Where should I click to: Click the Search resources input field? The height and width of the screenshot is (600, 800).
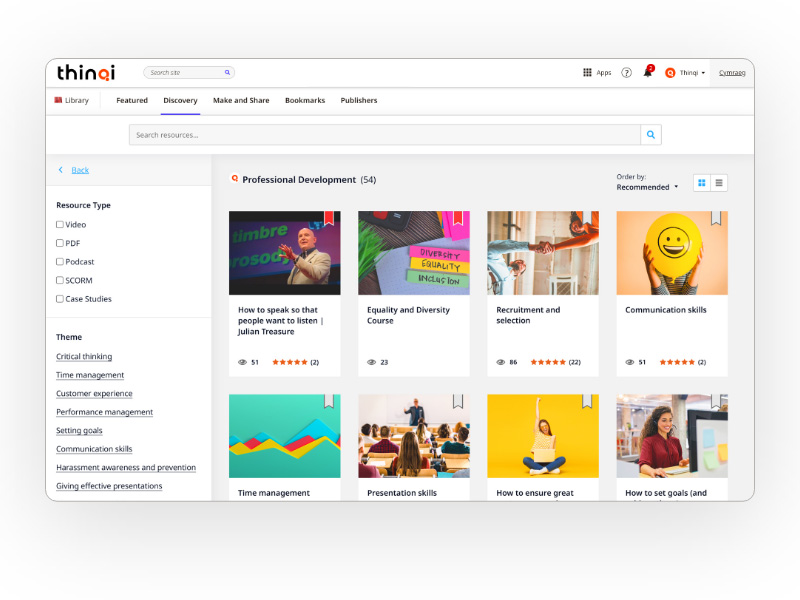(385, 135)
